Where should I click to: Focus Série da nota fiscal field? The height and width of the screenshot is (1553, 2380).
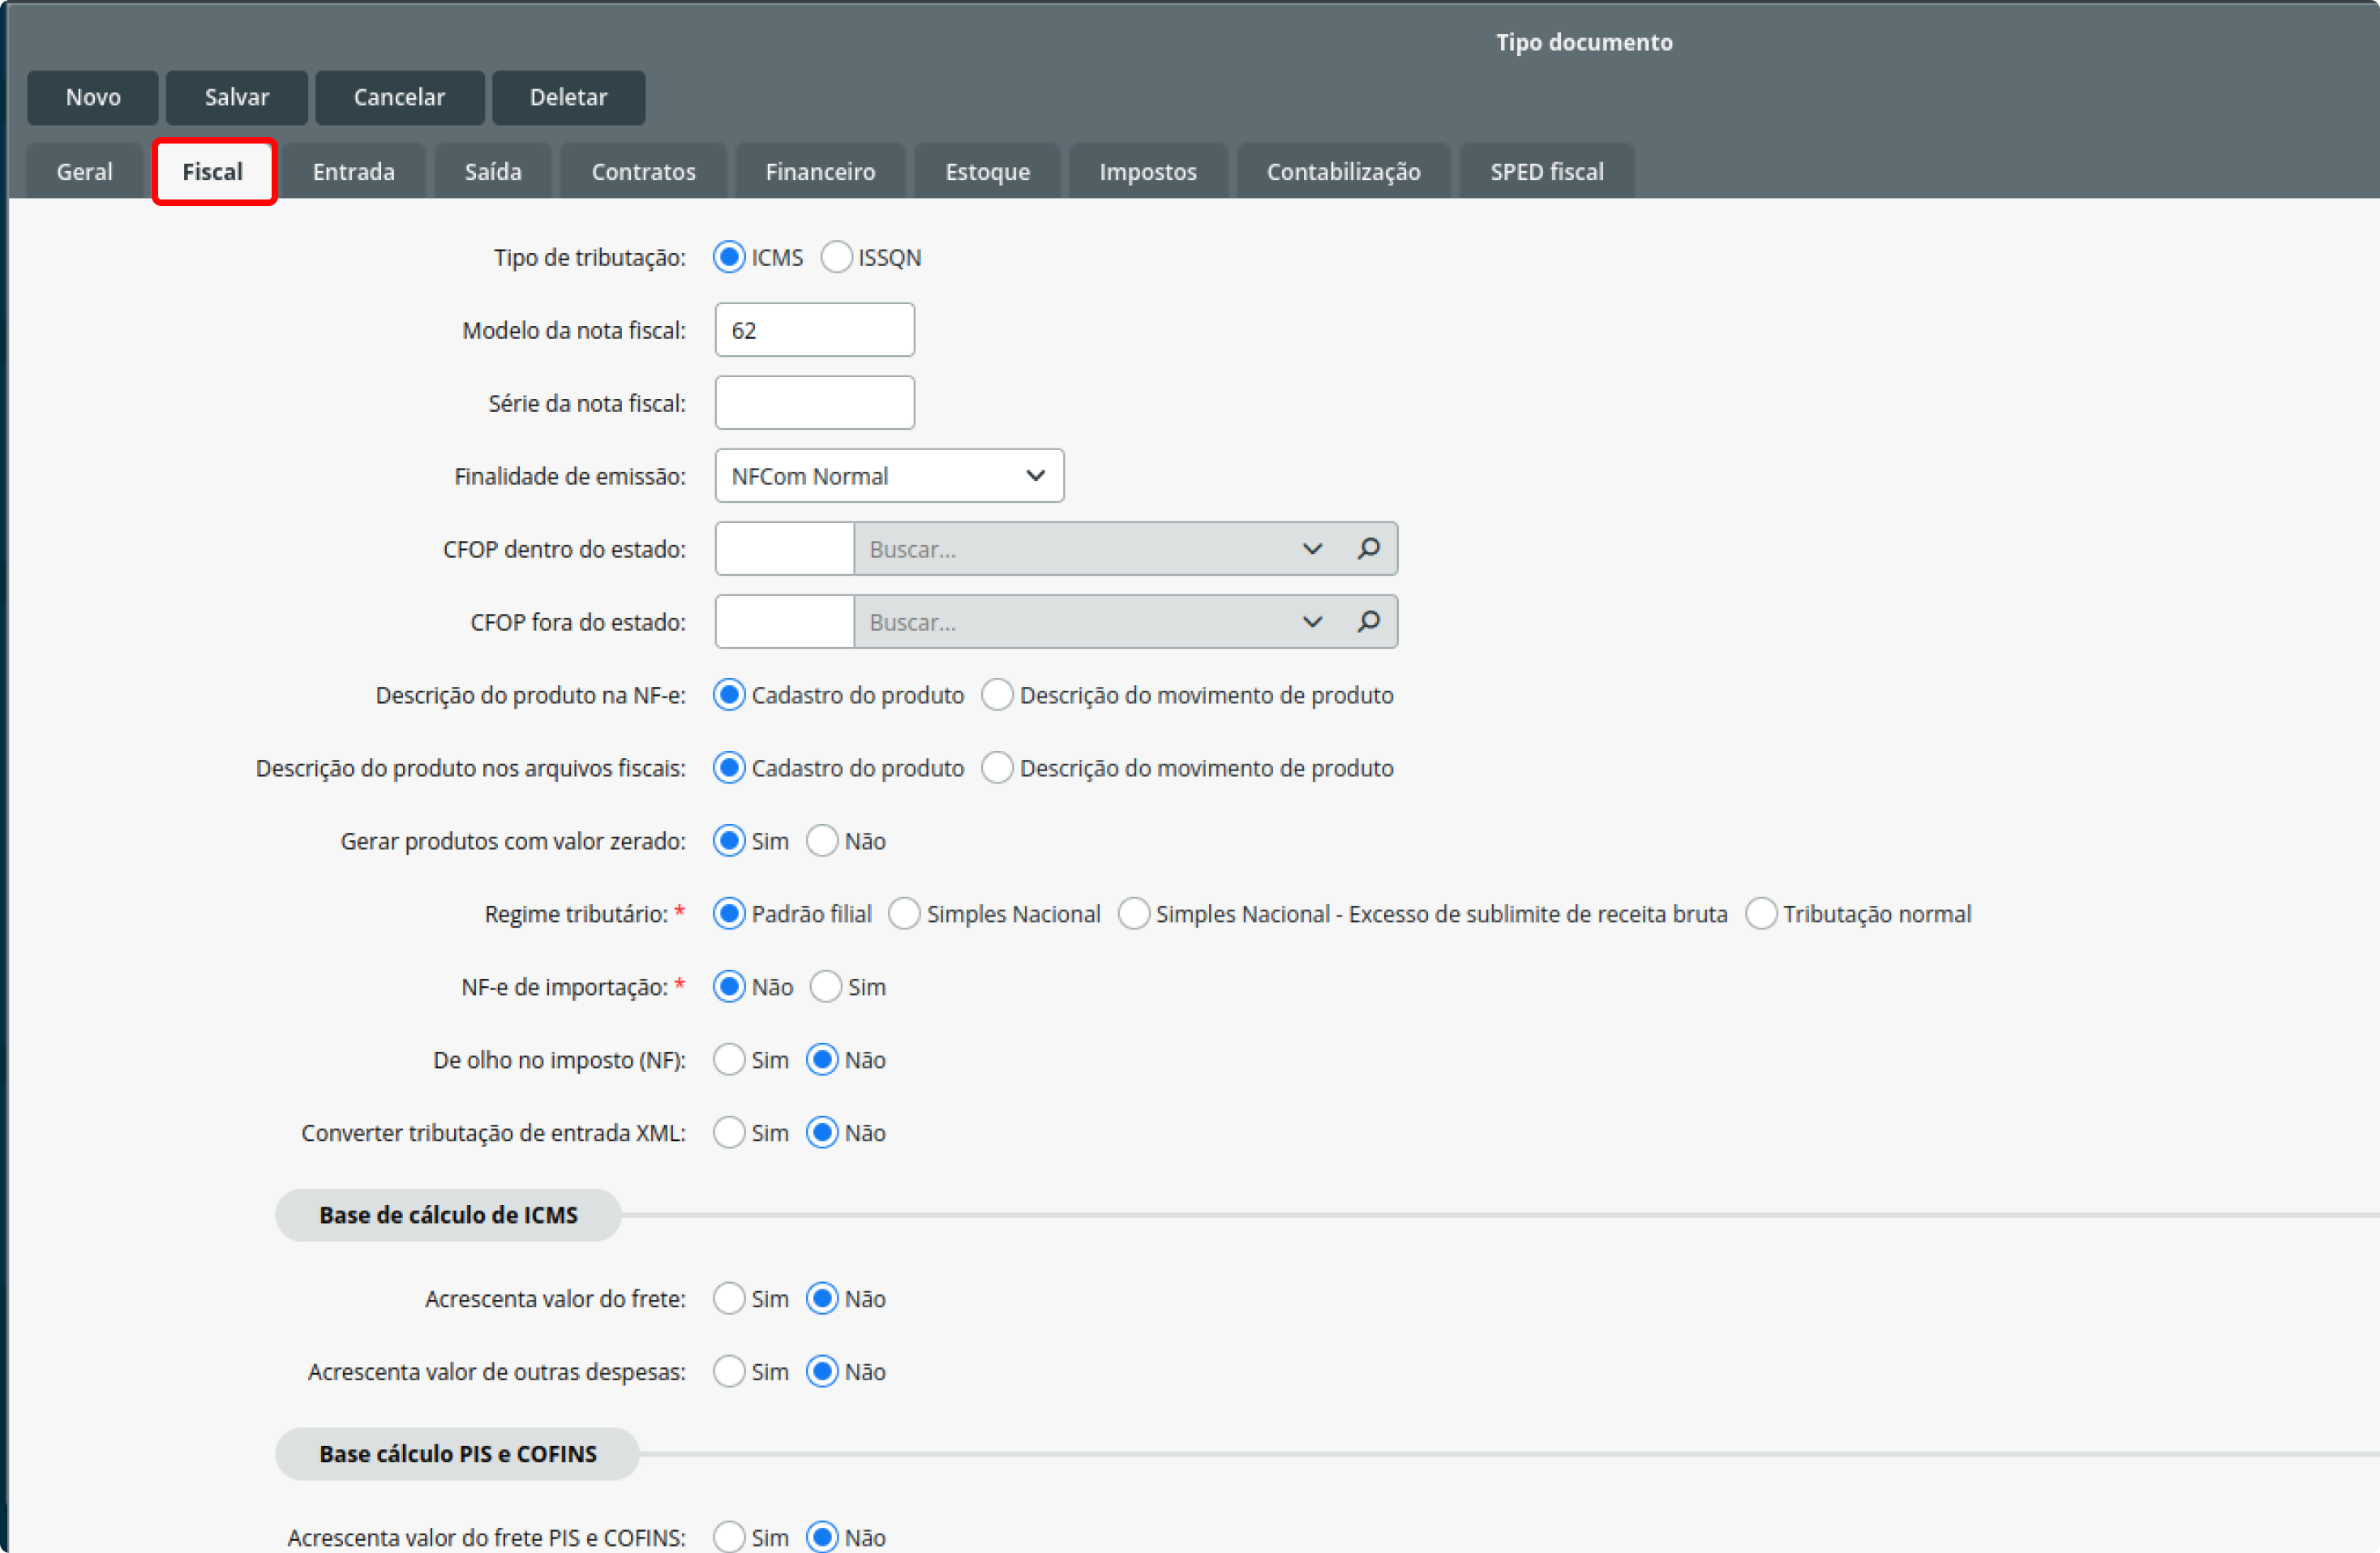point(814,402)
